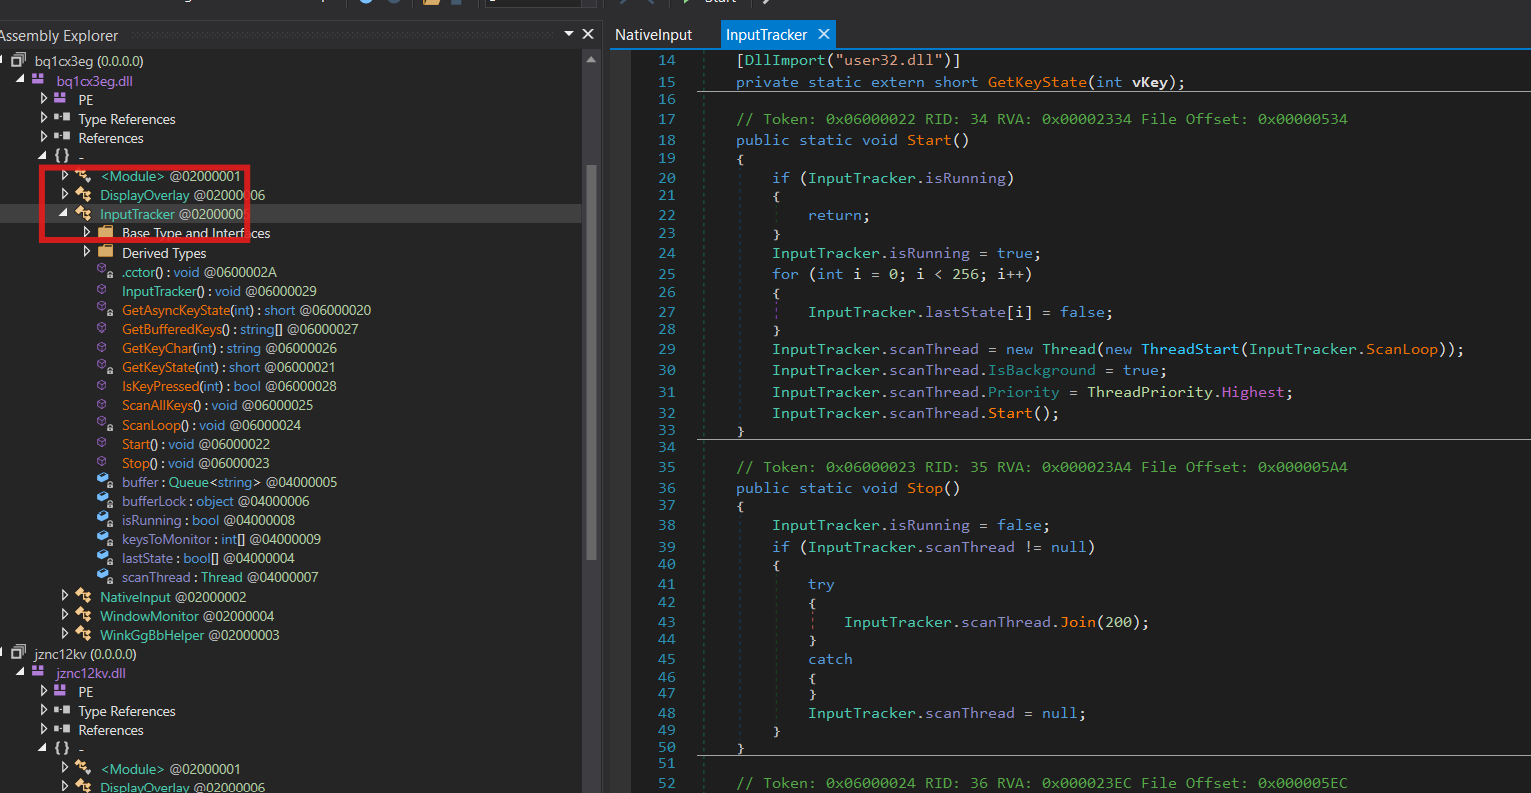Image resolution: width=1531 pixels, height=793 pixels.
Task: Click the WindowMonitor class icon
Action: tap(84, 616)
